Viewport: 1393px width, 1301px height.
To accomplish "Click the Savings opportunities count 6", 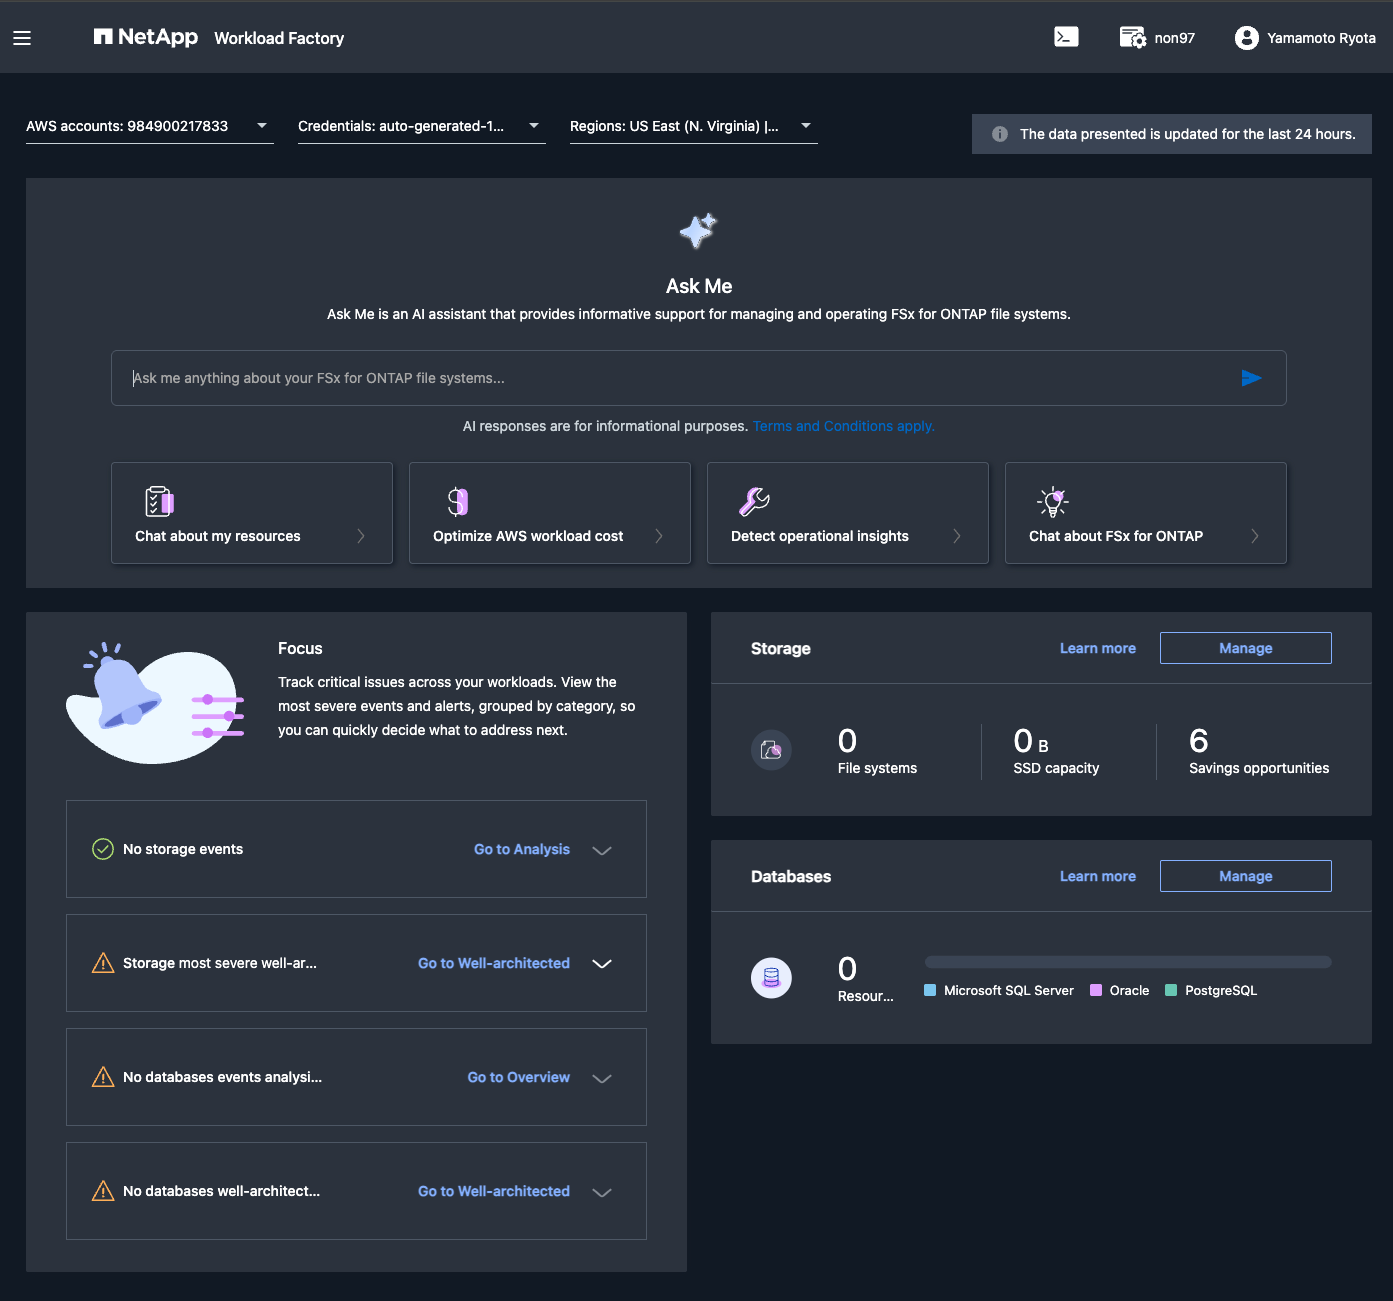I will click(1199, 741).
